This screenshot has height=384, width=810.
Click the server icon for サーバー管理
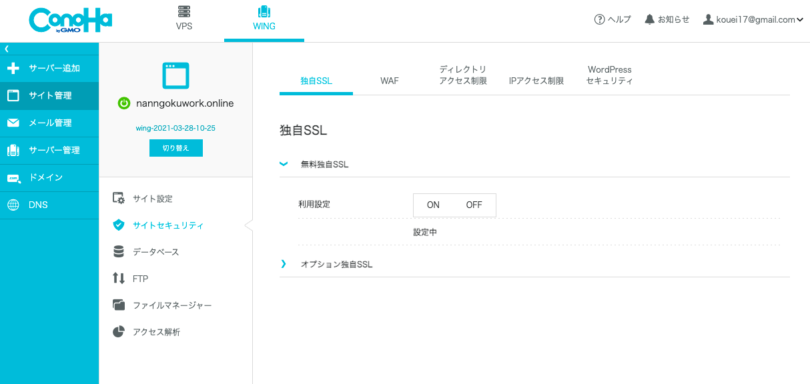(x=13, y=151)
